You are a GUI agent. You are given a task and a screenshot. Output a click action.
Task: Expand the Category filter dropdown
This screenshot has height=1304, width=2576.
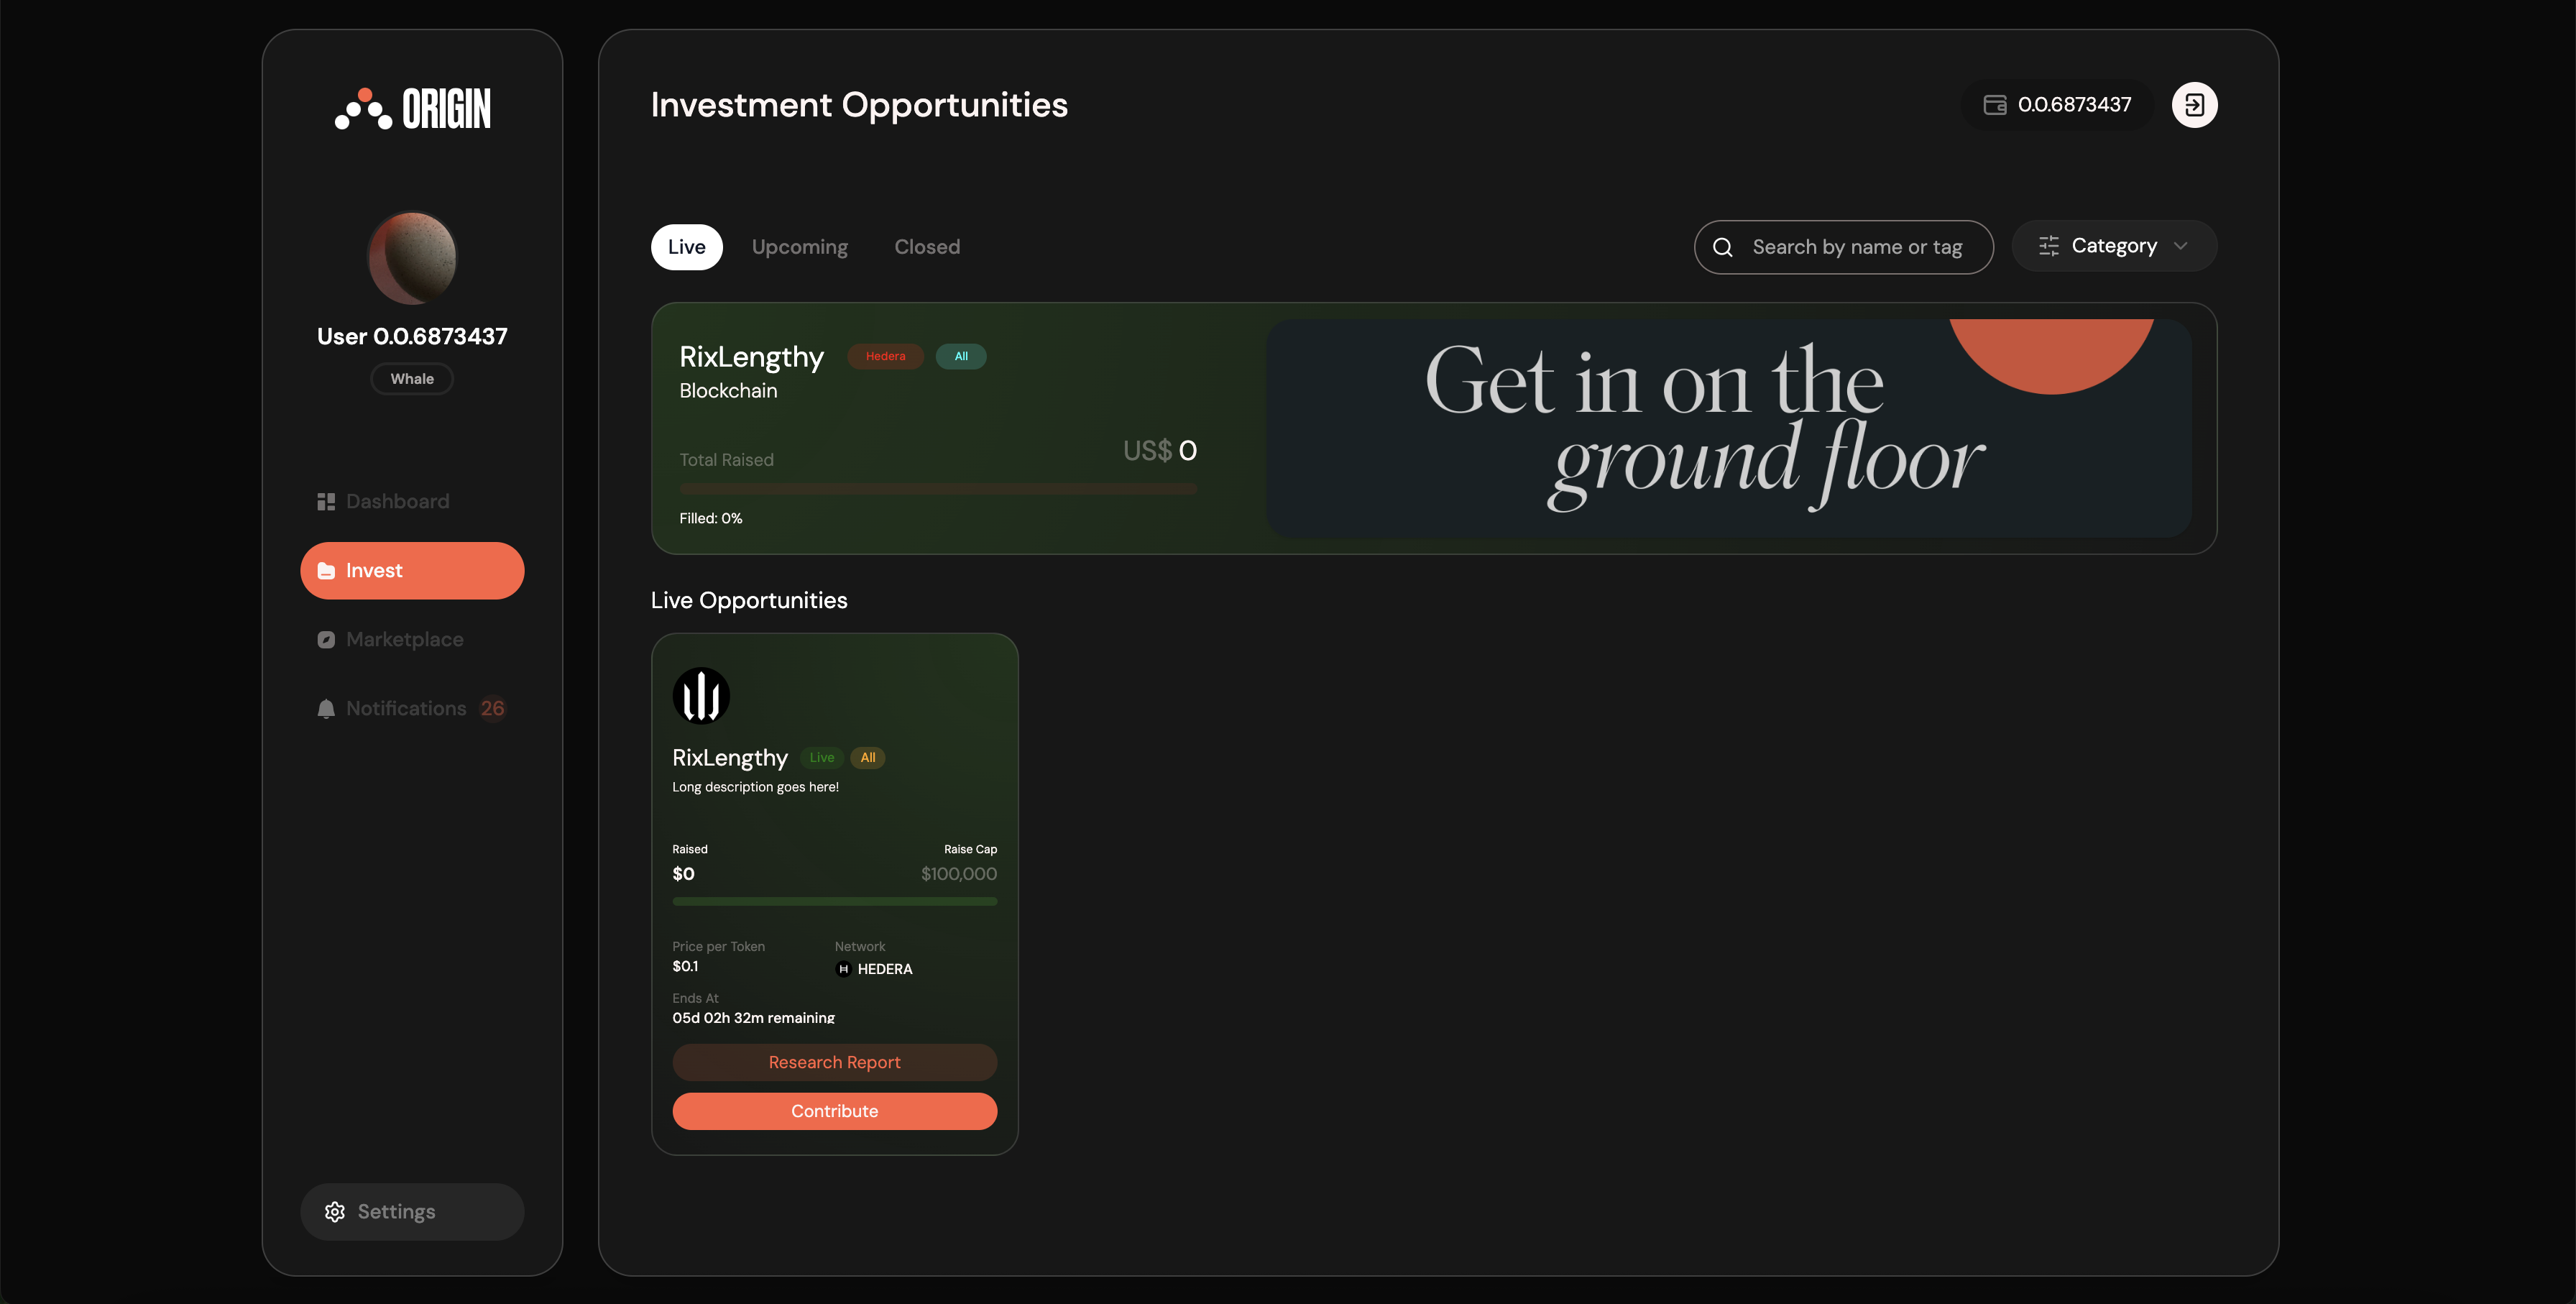coord(2113,246)
